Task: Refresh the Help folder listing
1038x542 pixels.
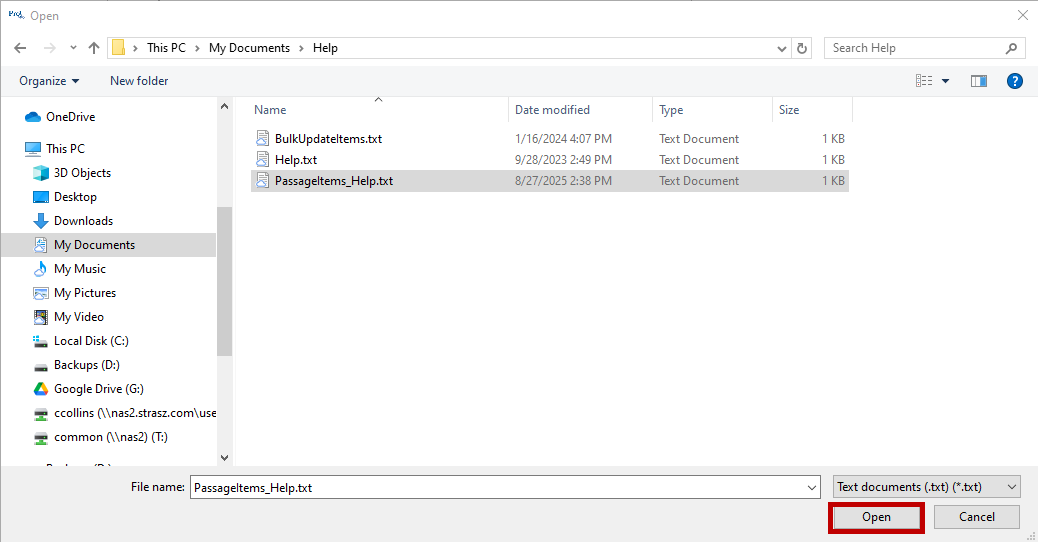Action: [x=802, y=48]
